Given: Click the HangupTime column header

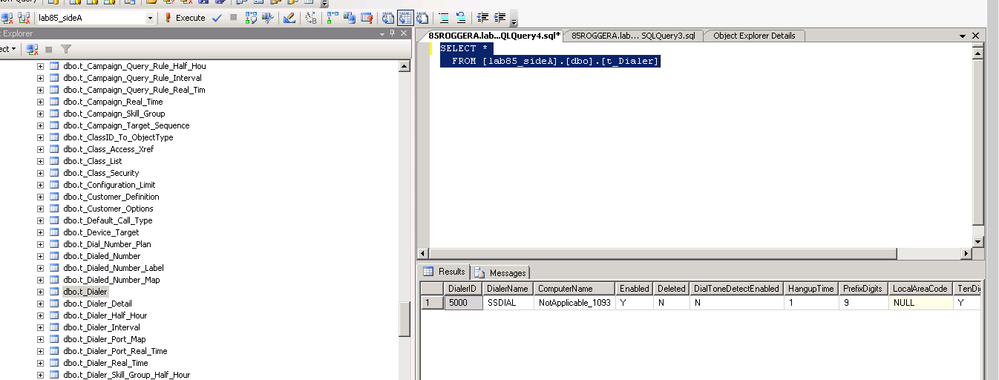Looking at the screenshot, I should click(810, 289).
